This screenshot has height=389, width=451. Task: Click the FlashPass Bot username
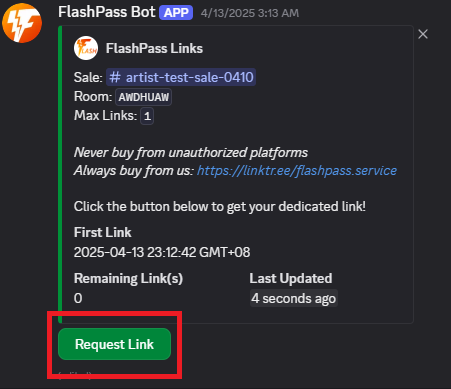point(107,12)
